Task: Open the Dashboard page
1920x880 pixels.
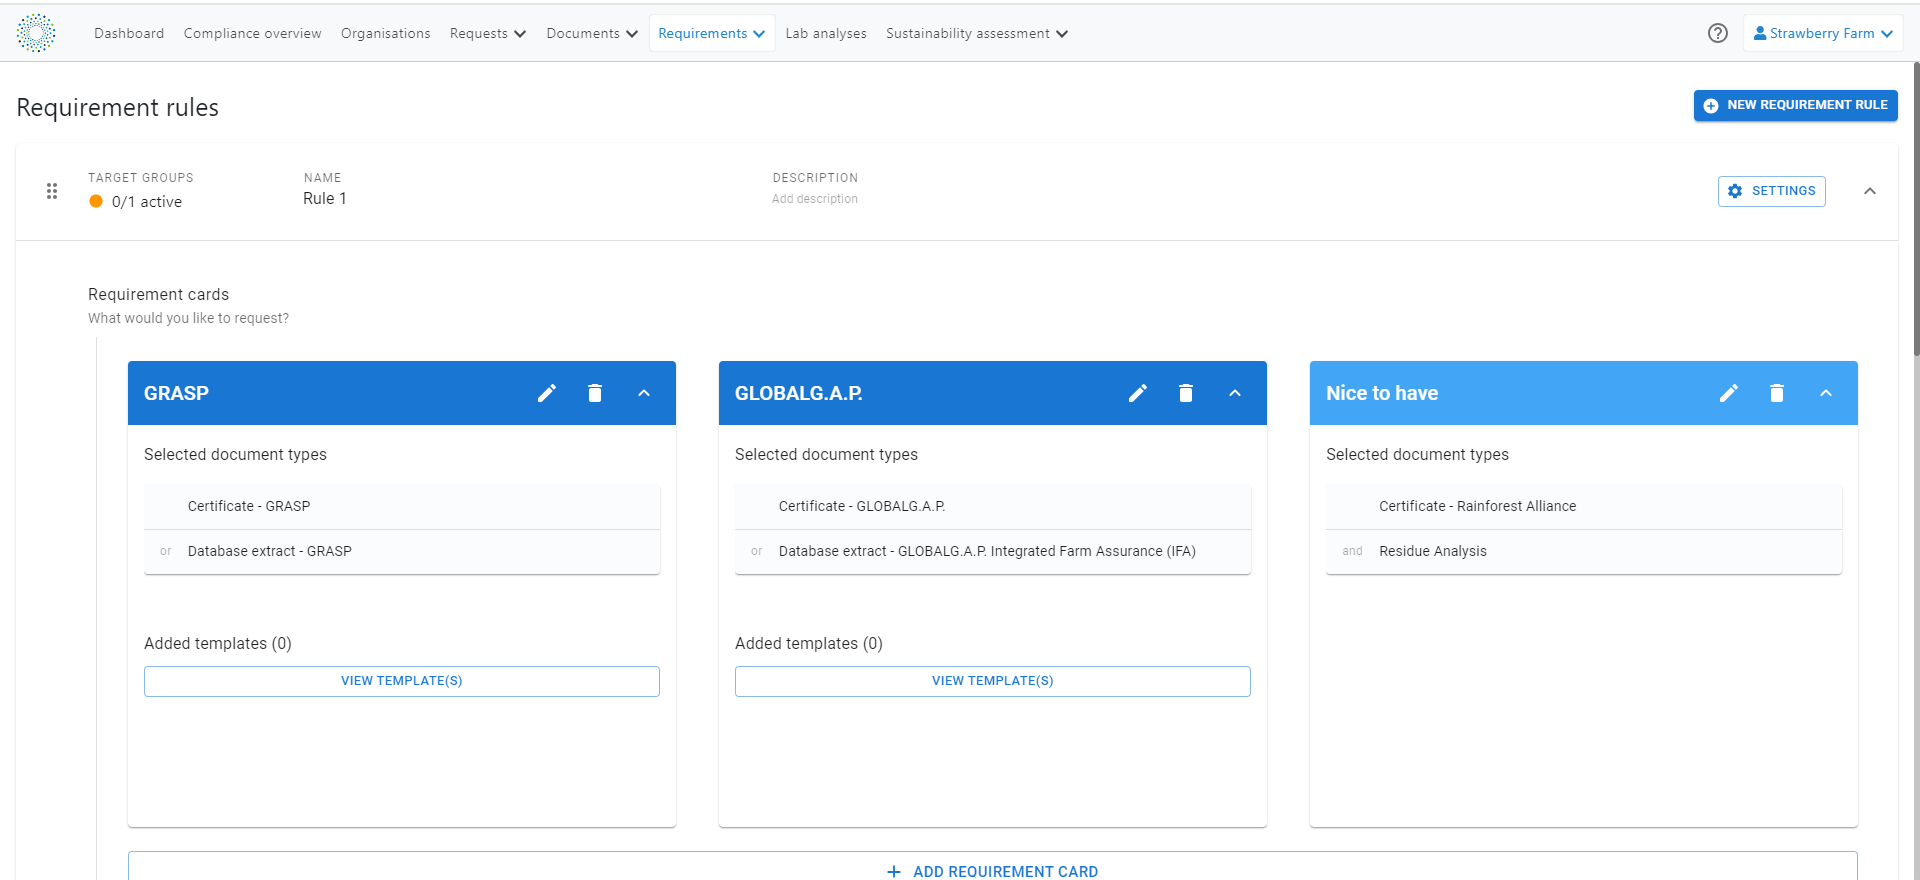Action: coord(129,33)
